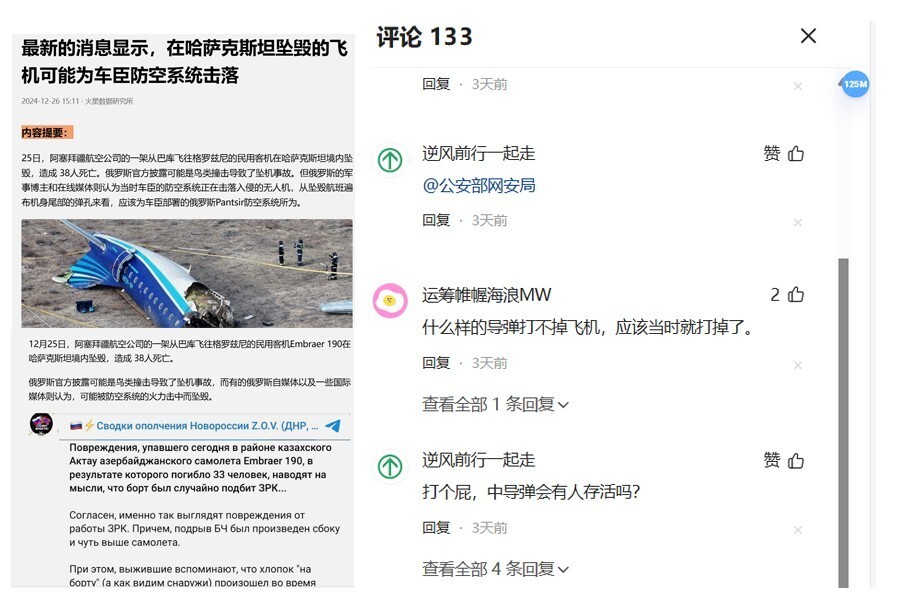900x616 pixels.
Task: Open 运筹帷幄海浪MW's egg avatar
Action: 390,300
